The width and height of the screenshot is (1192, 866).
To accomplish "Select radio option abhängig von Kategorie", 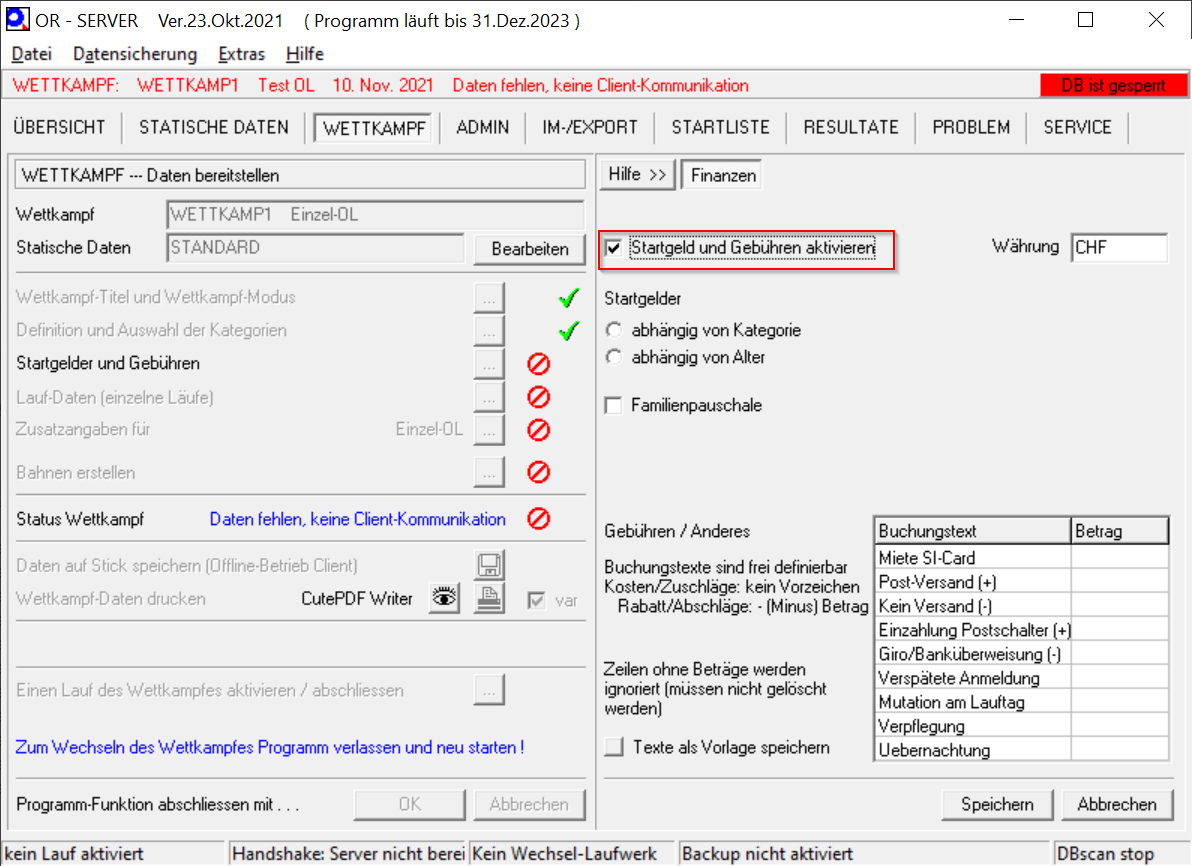I will 614,330.
